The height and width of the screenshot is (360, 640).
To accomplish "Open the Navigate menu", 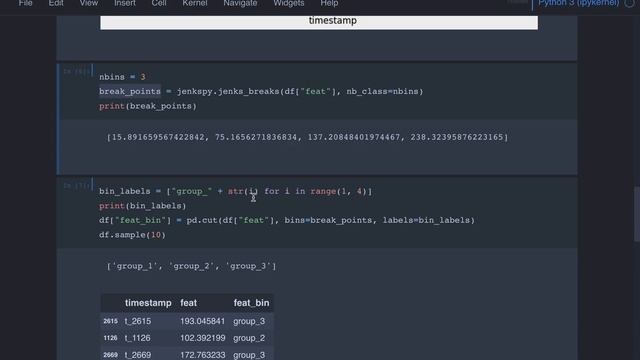I will 240,3.
